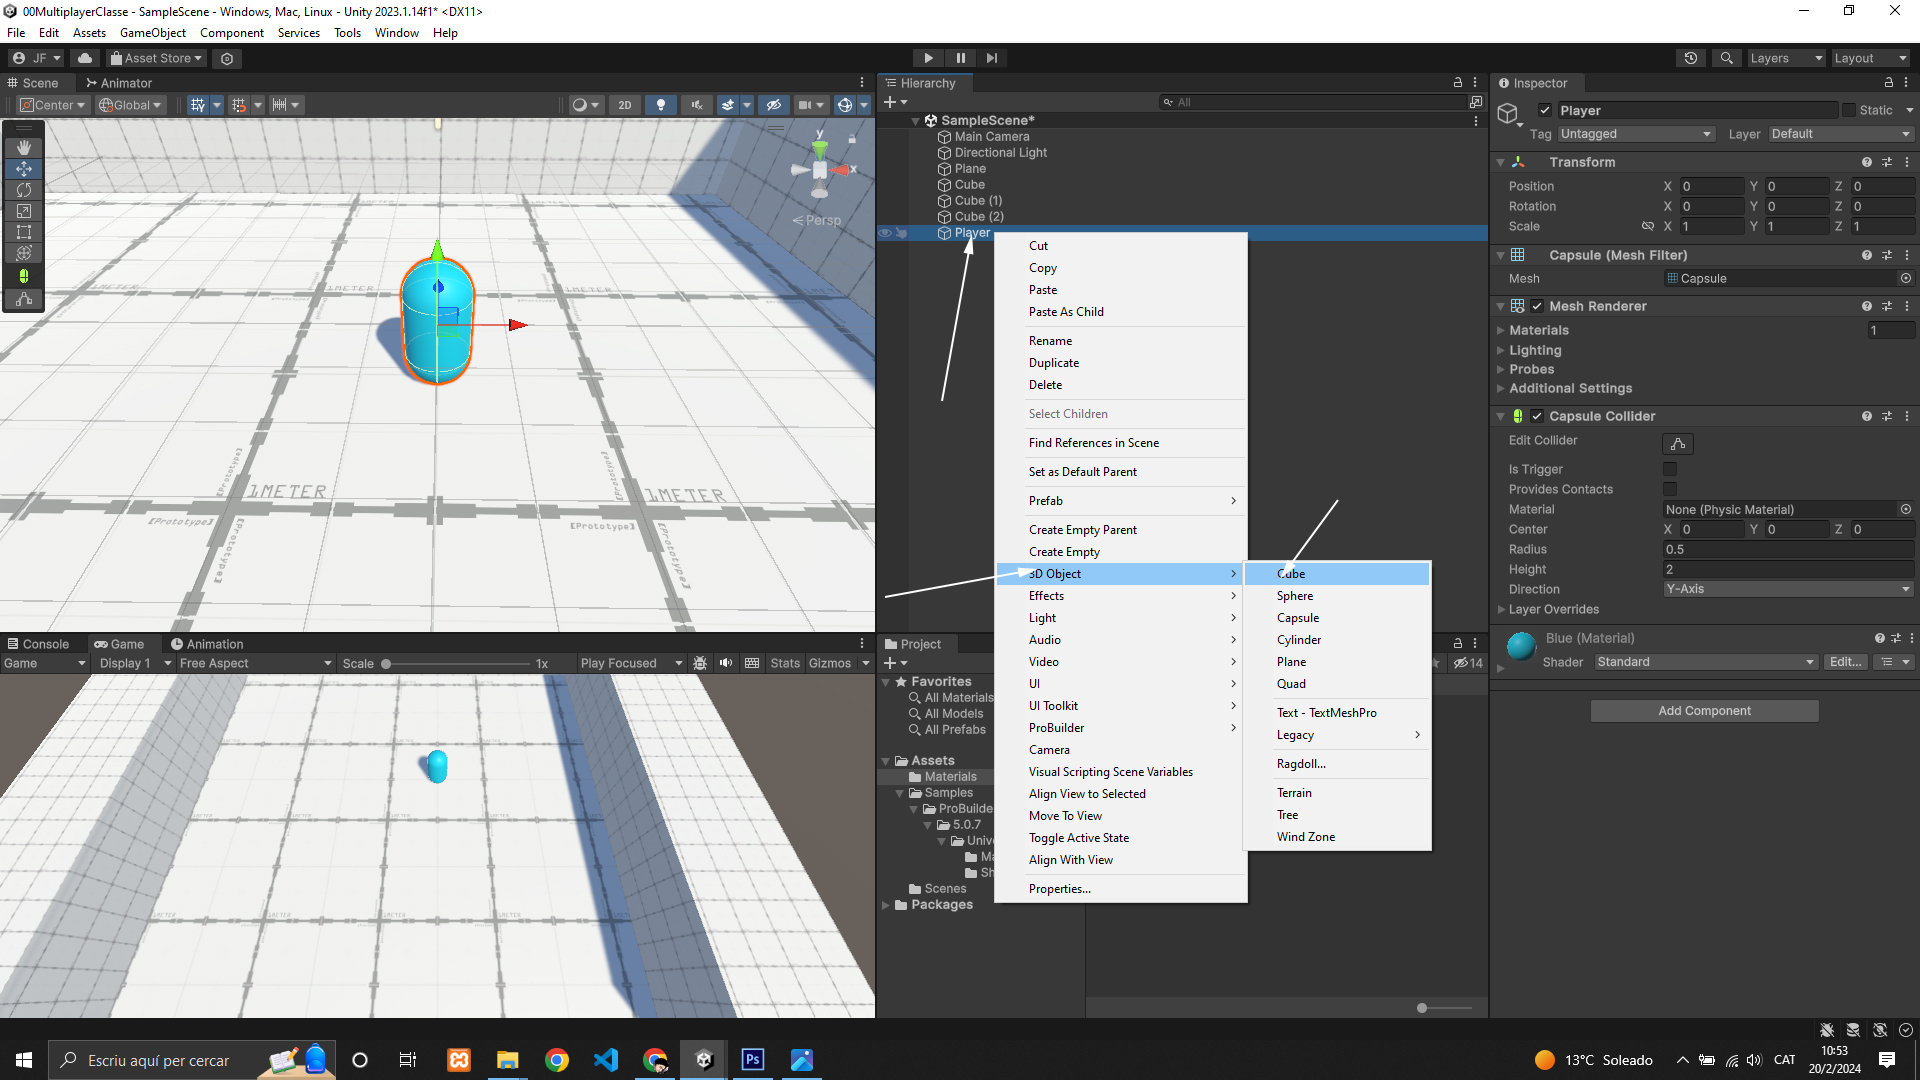The image size is (1920, 1080).
Task: Enable the Is Trigger checkbox
Action: click(x=1670, y=469)
